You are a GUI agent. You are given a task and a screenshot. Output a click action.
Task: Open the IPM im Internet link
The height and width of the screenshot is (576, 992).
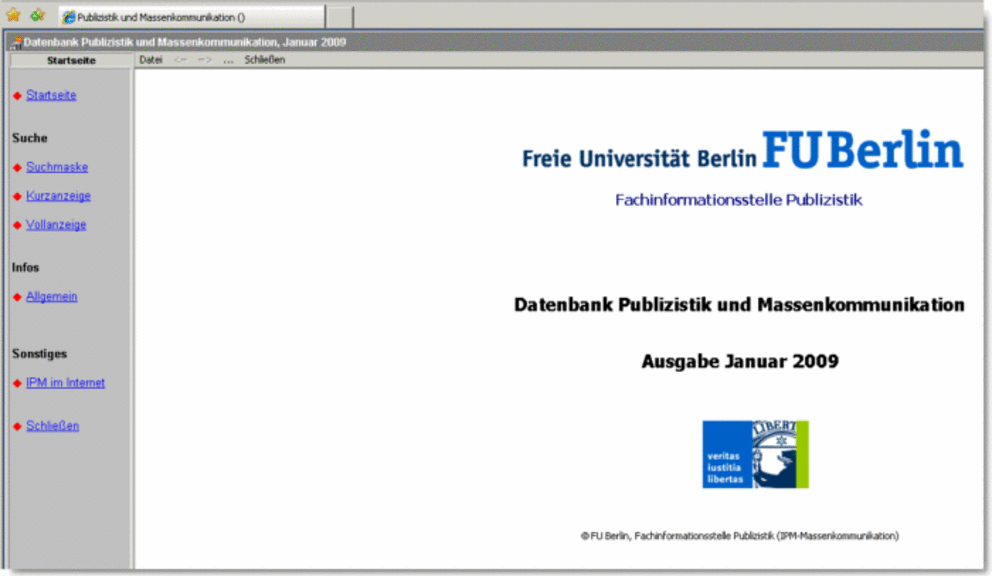(x=65, y=383)
